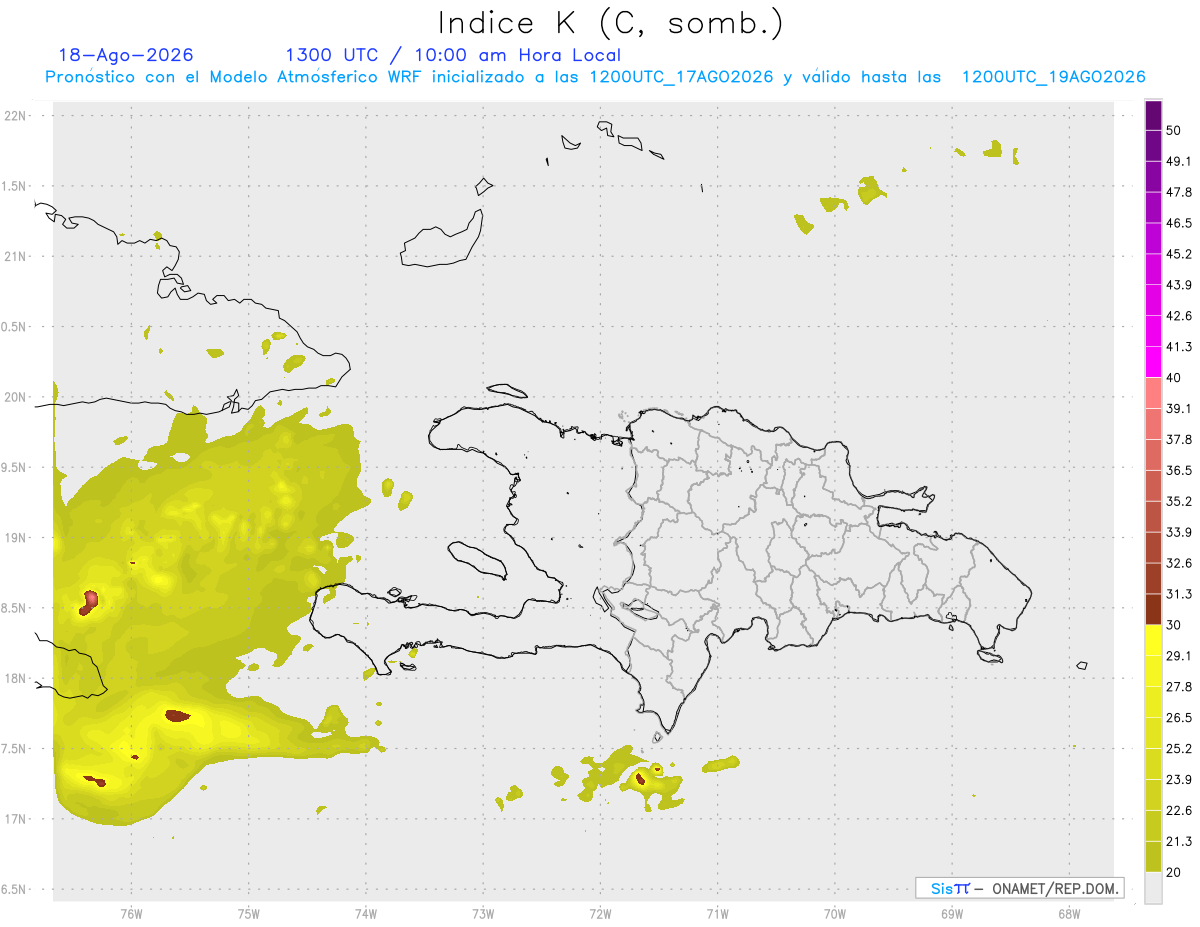Click the longitude axis label "70W"
This screenshot has width=1200, height=927.
(x=835, y=914)
